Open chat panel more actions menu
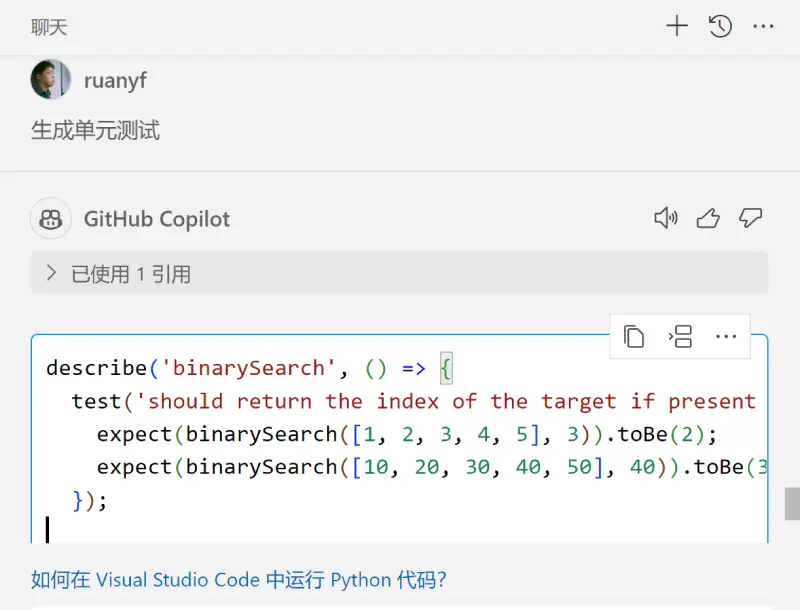 (763, 26)
